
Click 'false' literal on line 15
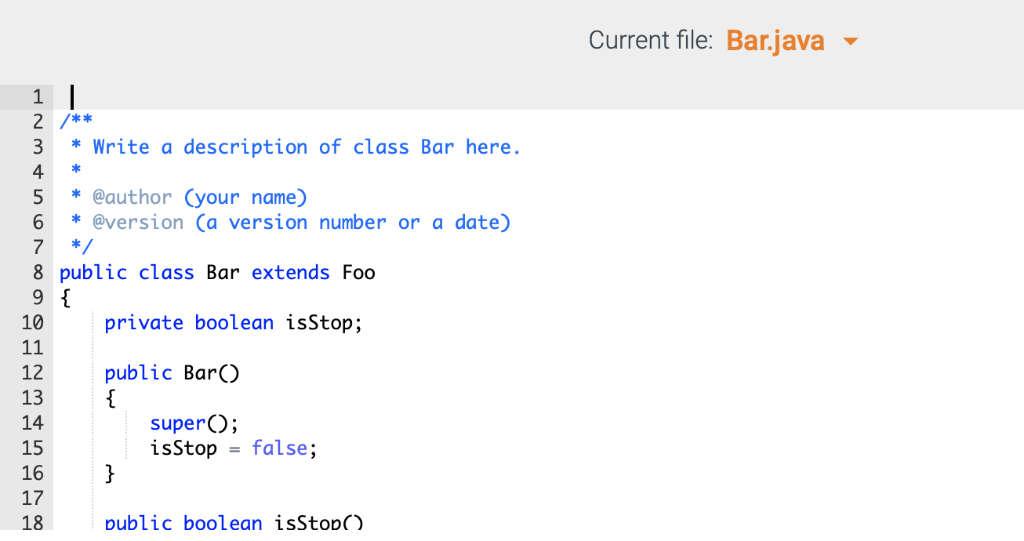[280, 448]
